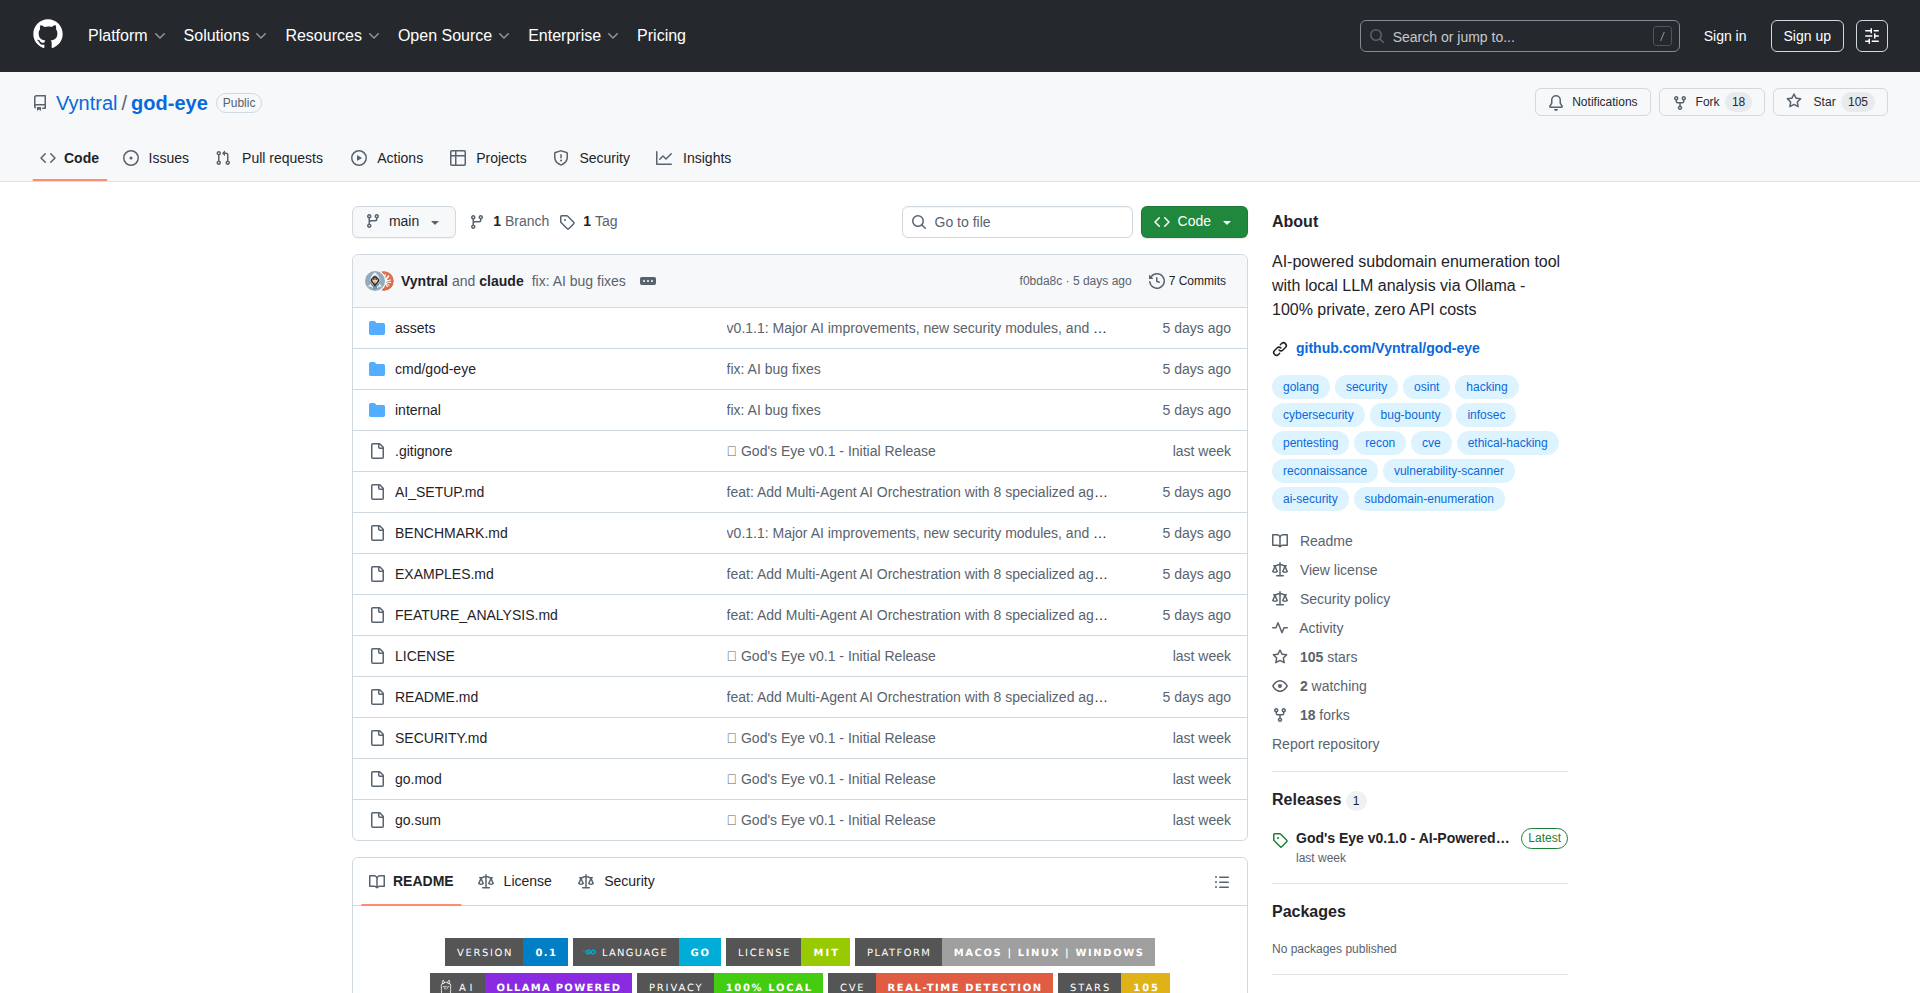Browse repositories tagged subdomain-enumeration
Viewport: 1920px width, 993px height.
tap(1429, 498)
